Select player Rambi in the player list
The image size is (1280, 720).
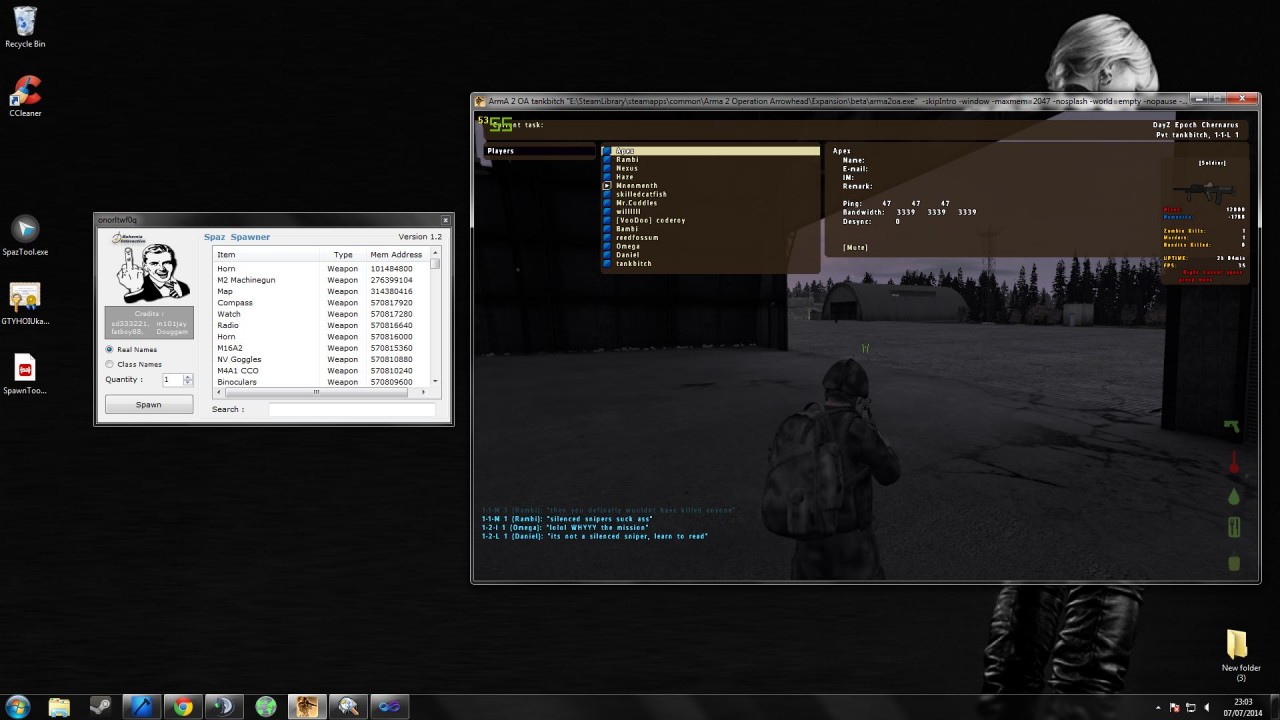(x=711, y=160)
